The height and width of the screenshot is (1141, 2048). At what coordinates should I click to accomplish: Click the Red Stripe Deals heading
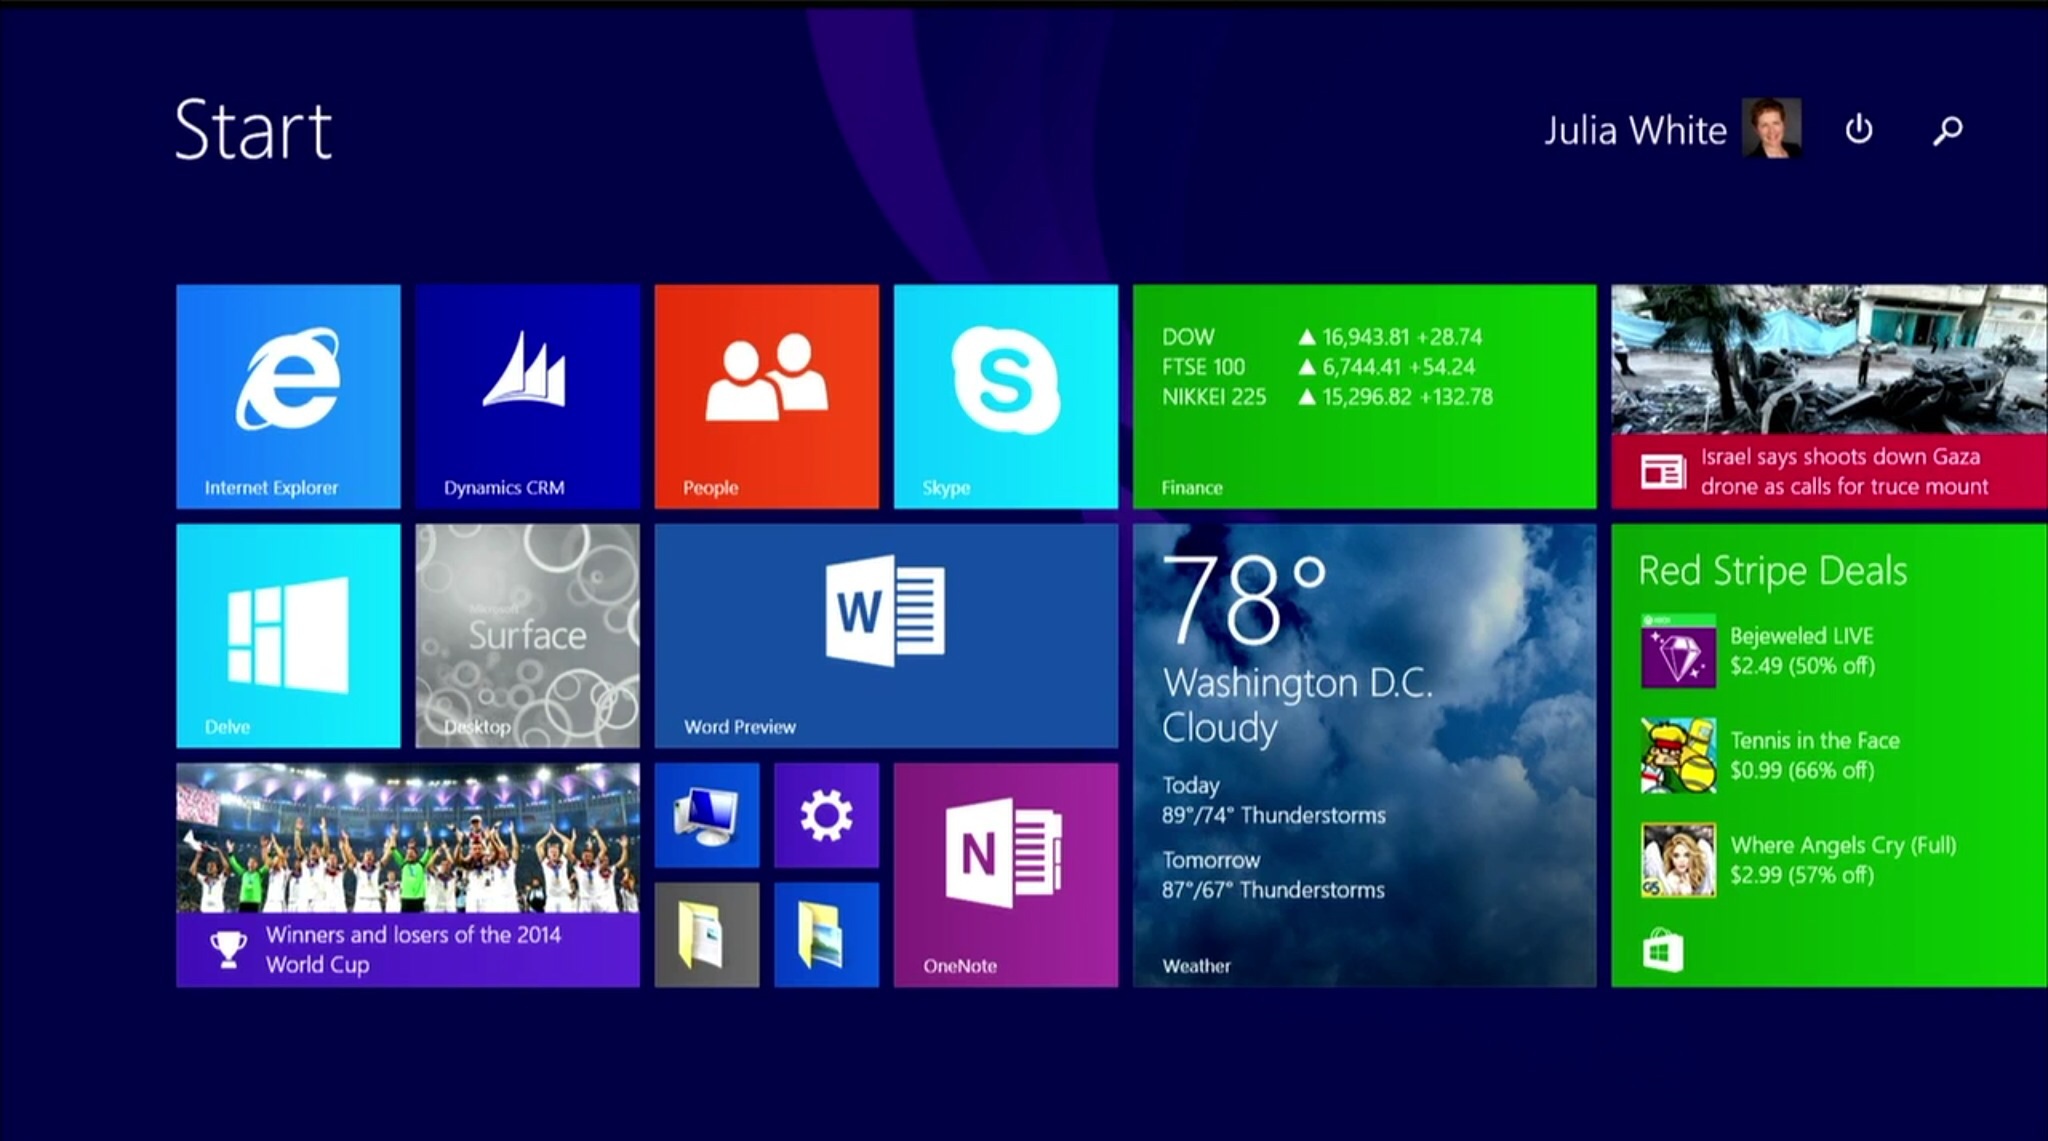(x=1772, y=571)
